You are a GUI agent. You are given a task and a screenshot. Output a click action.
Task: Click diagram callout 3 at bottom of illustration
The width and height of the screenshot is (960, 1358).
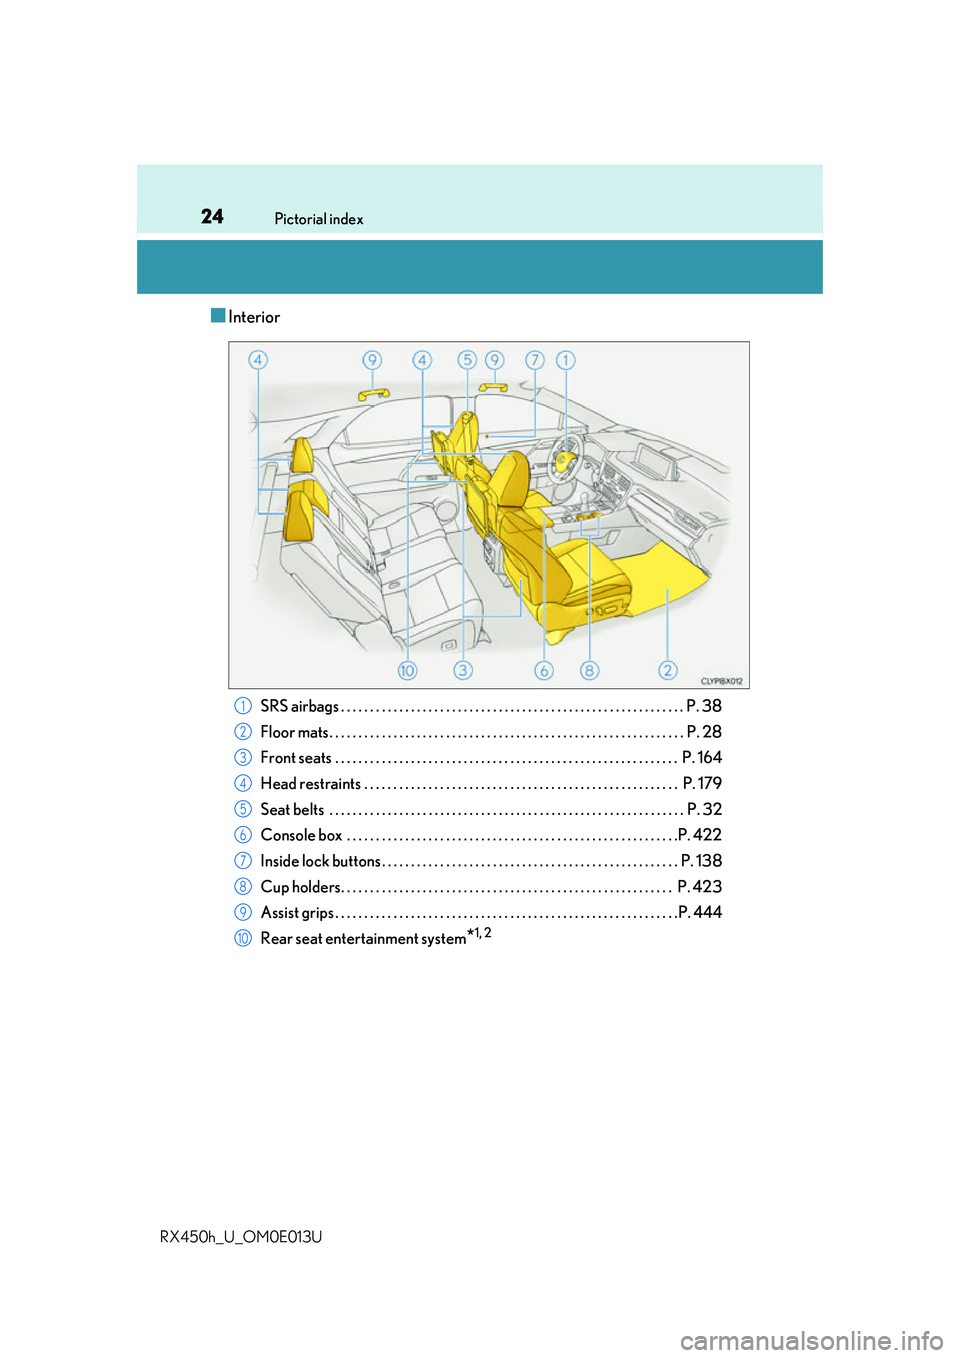(x=463, y=670)
